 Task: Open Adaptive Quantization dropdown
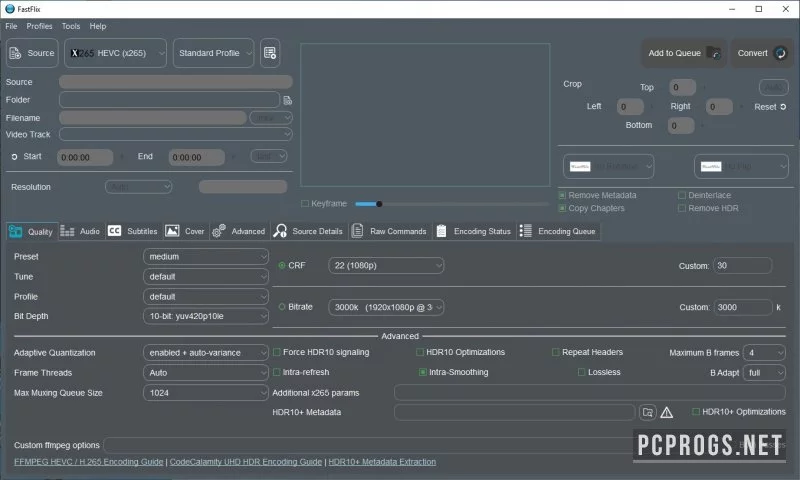[x=206, y=352]
